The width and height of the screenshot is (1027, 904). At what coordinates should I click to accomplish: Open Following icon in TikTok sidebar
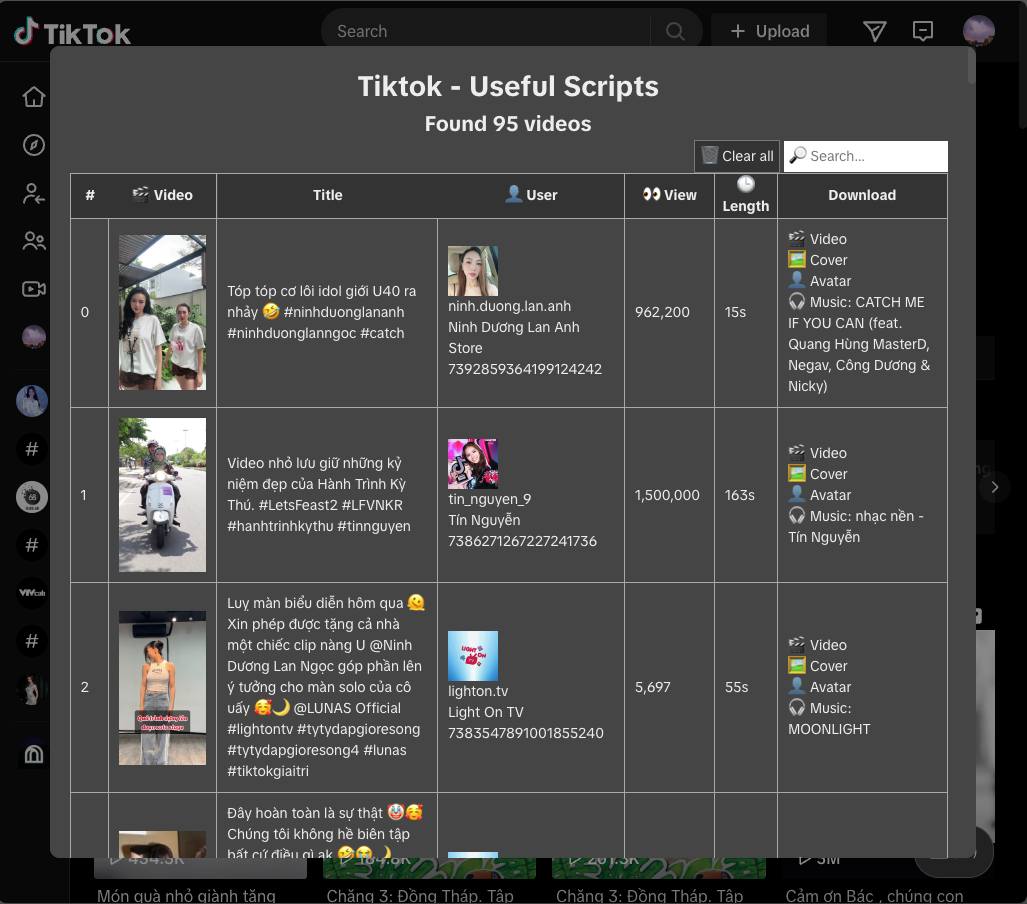(33, 193)
